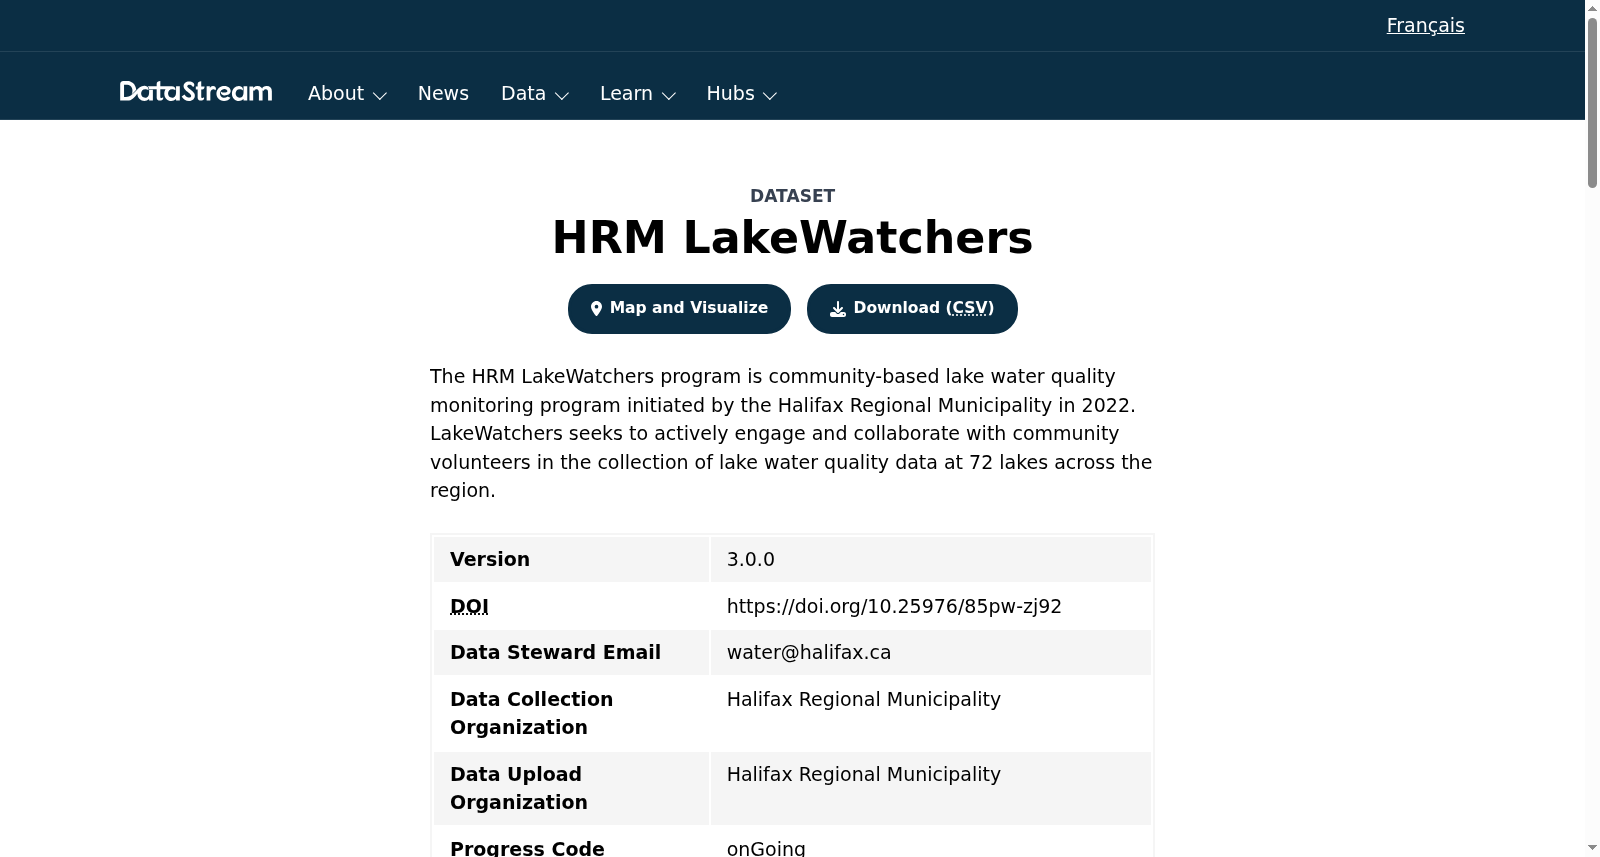Click the Data Collection Organization label

531,713
